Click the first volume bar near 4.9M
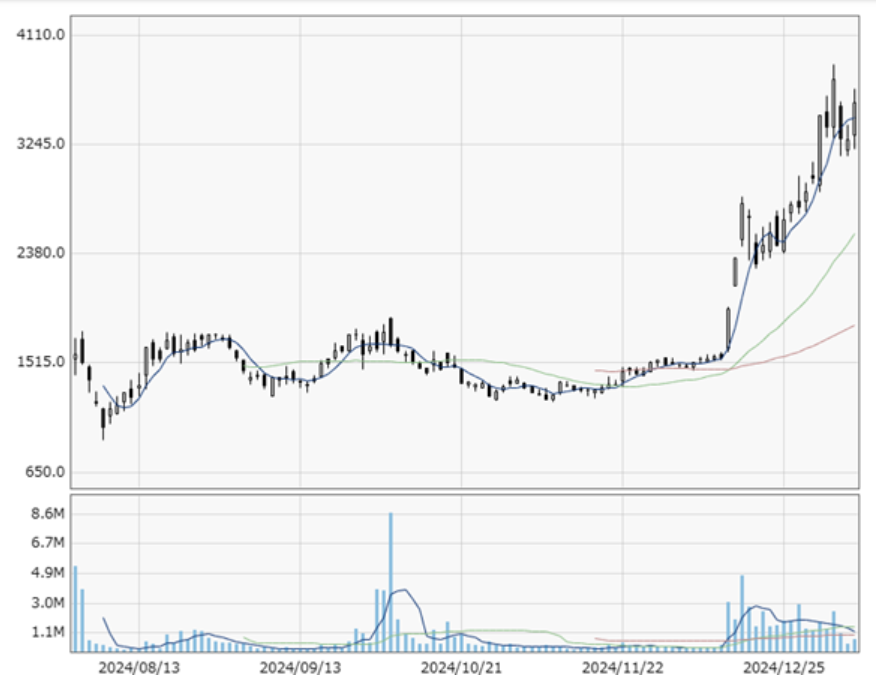The width and height of the screenshot is (876, 689). [75, 609]
